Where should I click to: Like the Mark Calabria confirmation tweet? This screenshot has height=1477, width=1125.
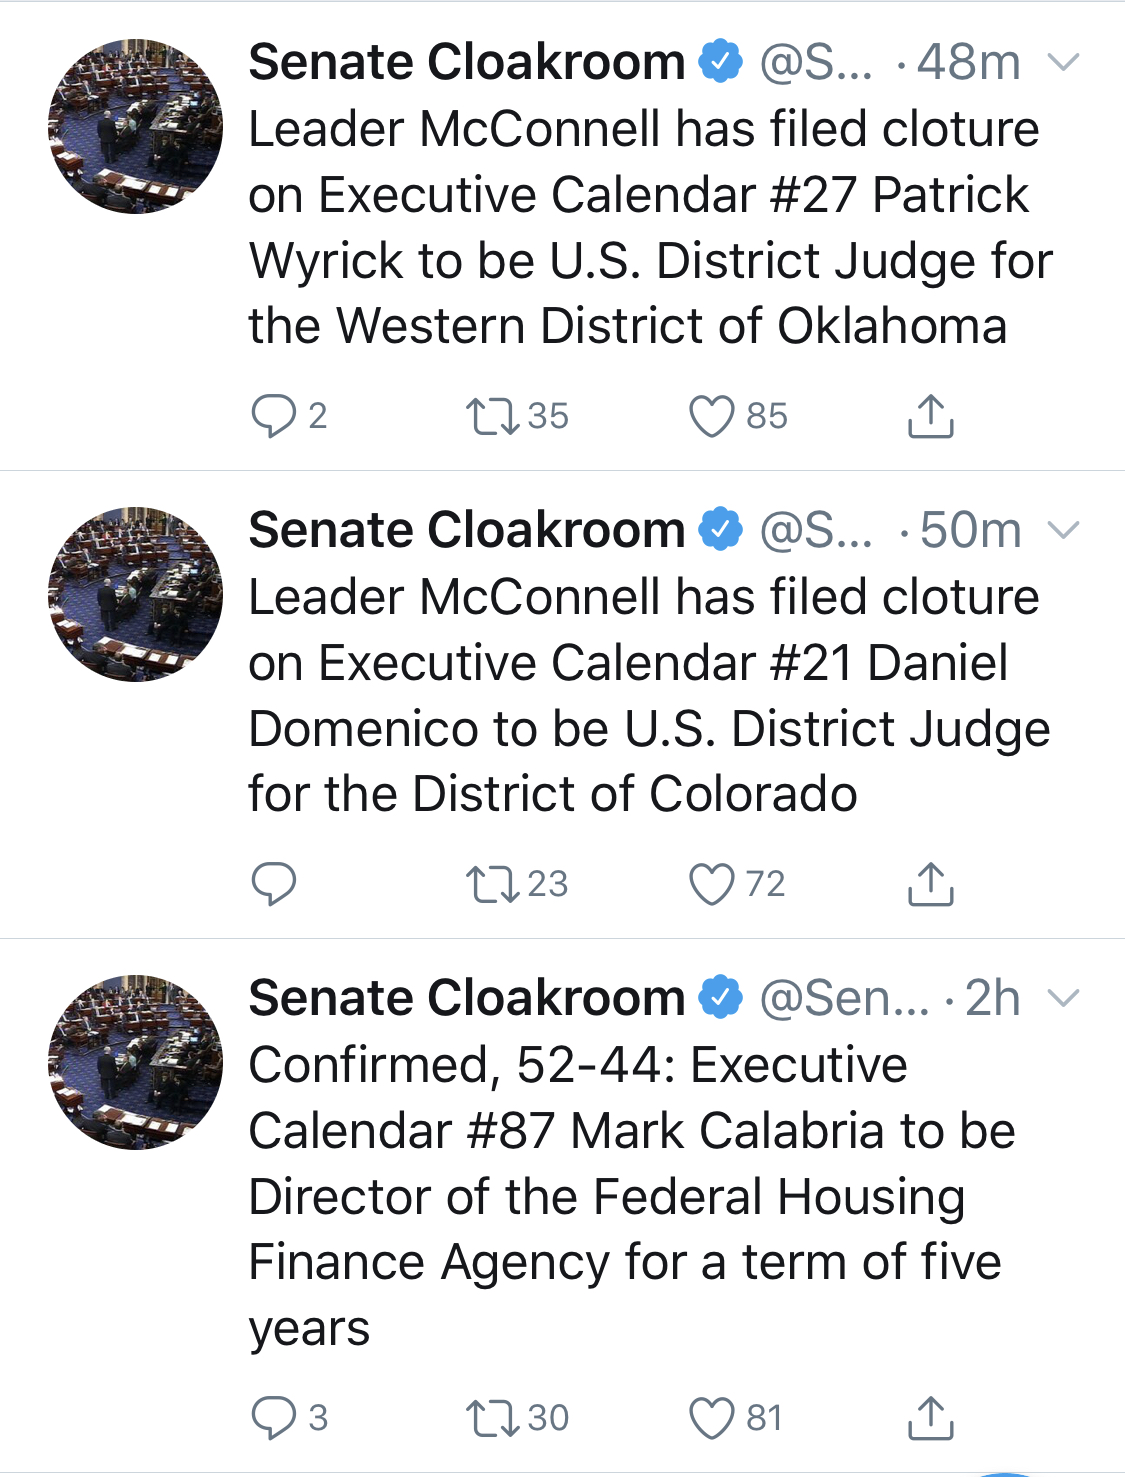pyautogui.click(x=712, y=1418)
